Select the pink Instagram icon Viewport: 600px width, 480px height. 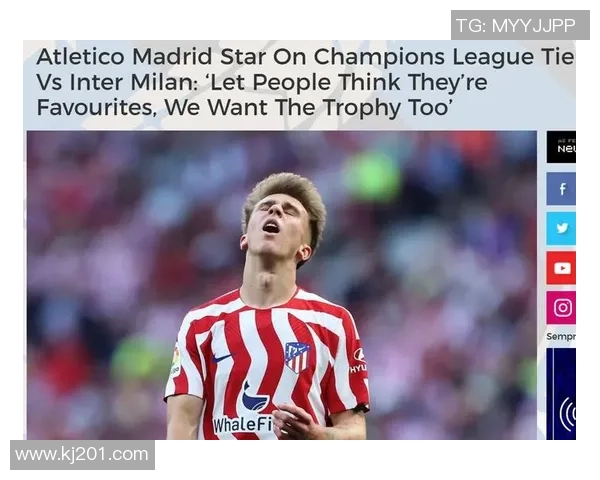pos(561,307)
